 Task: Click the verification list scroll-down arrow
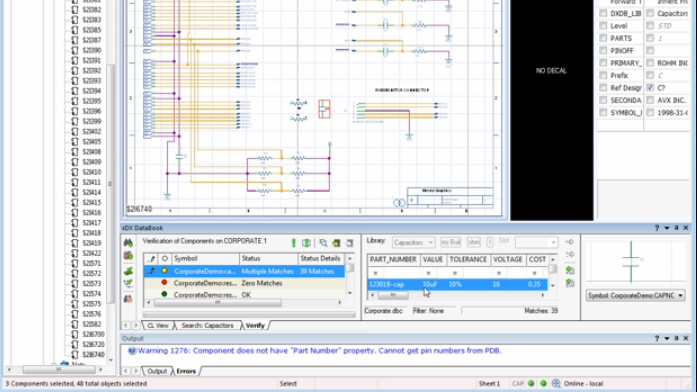(x=350, y=293)
